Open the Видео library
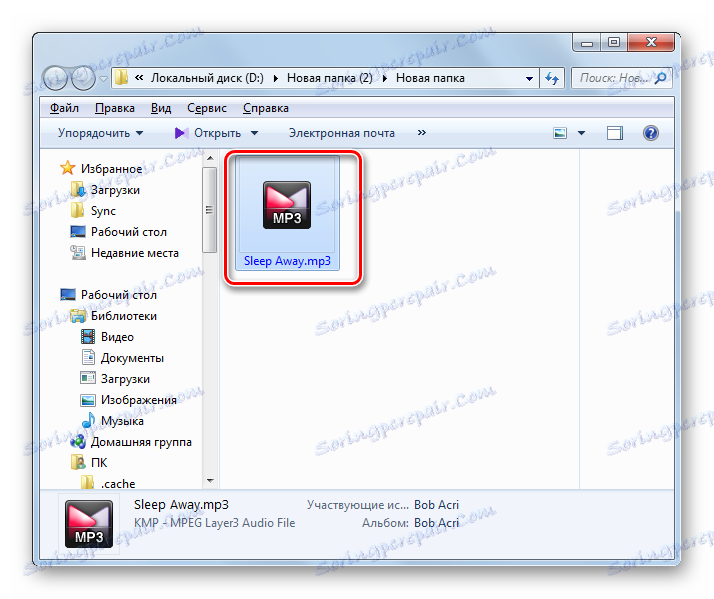The width and height of the screenshot is (714, 599). (117, 337)
